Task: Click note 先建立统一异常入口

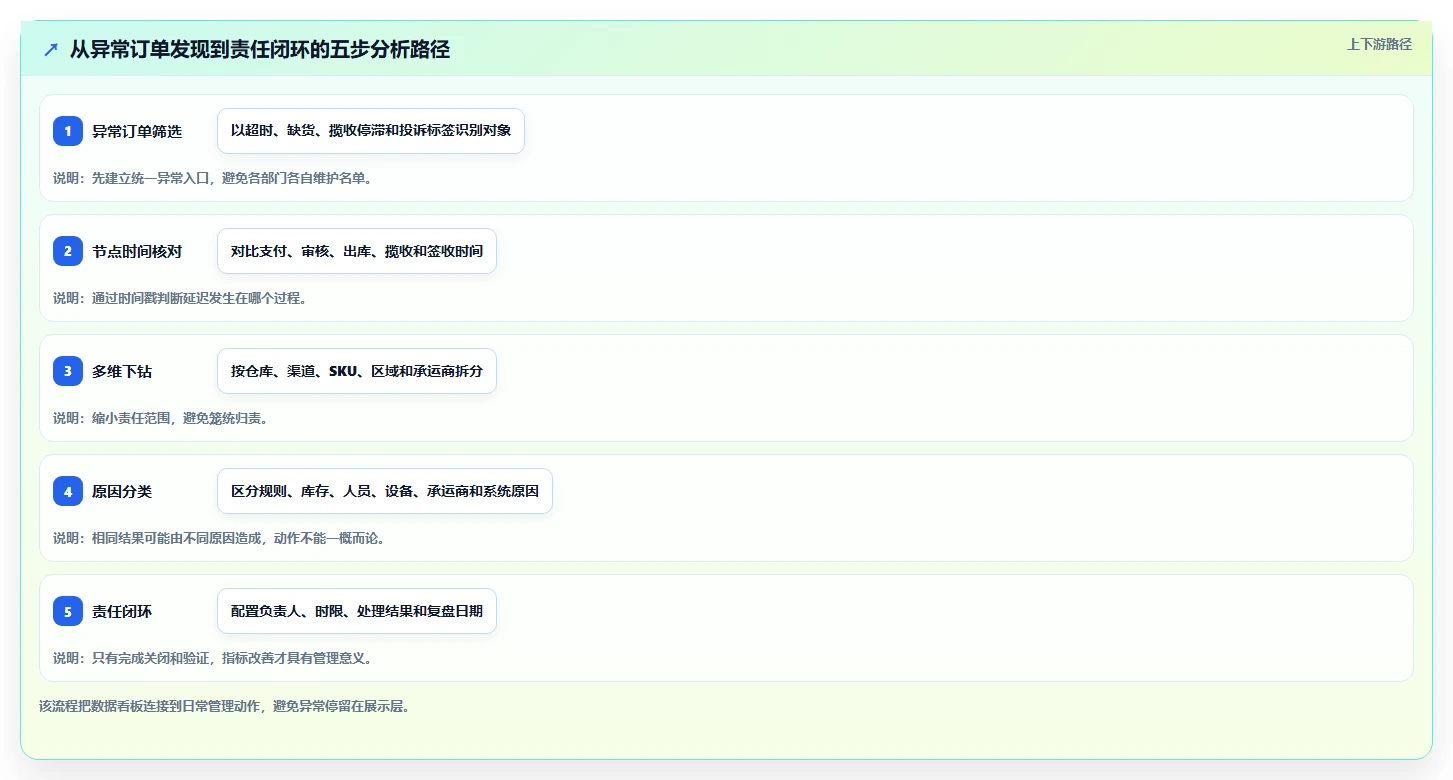Action: coord(212,178)
